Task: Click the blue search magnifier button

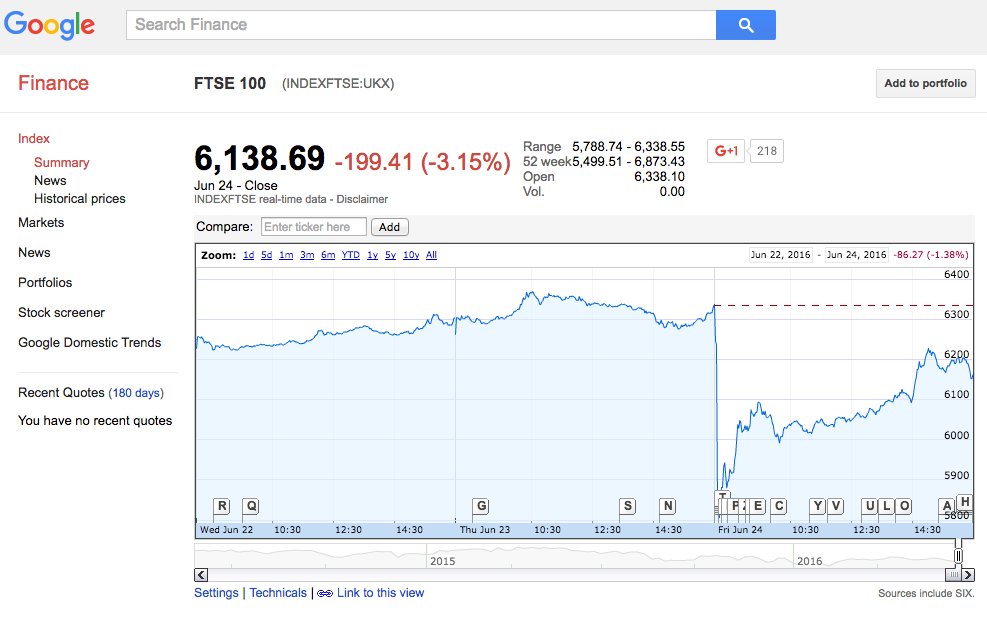Action: tap(745, 25)
